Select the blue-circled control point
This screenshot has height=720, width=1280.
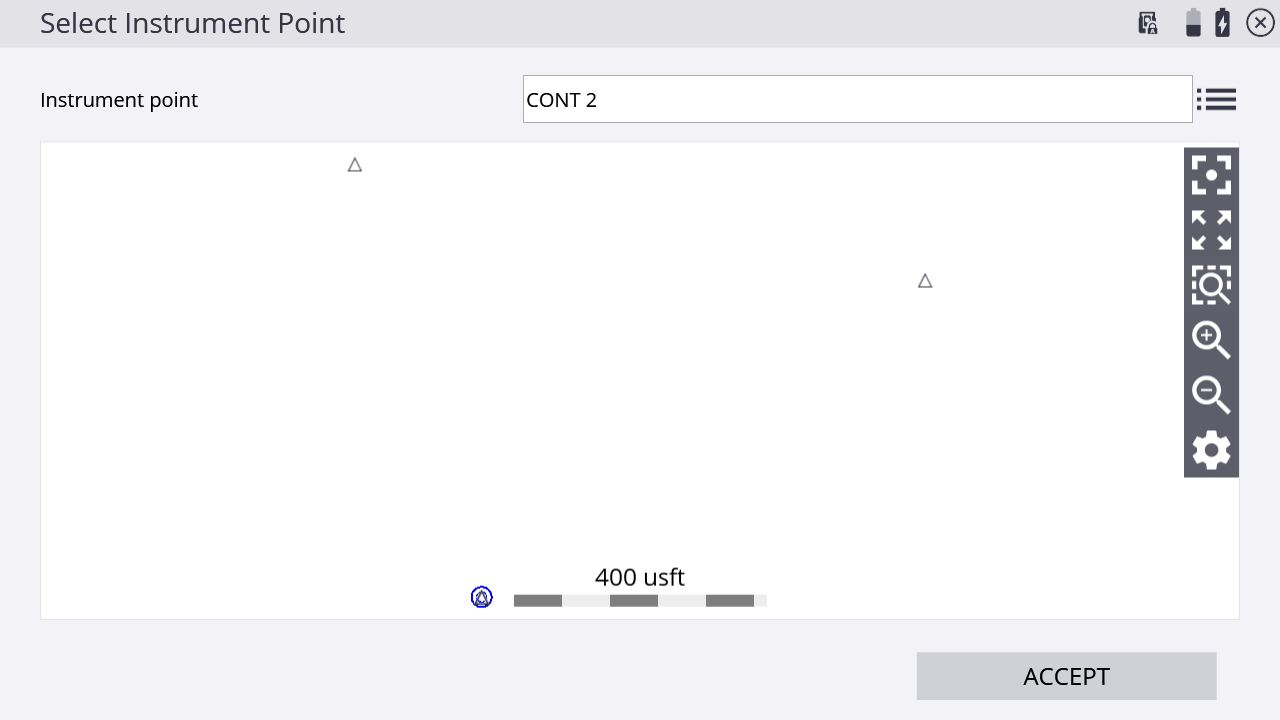pyautogui.click(x=482, y=598)
